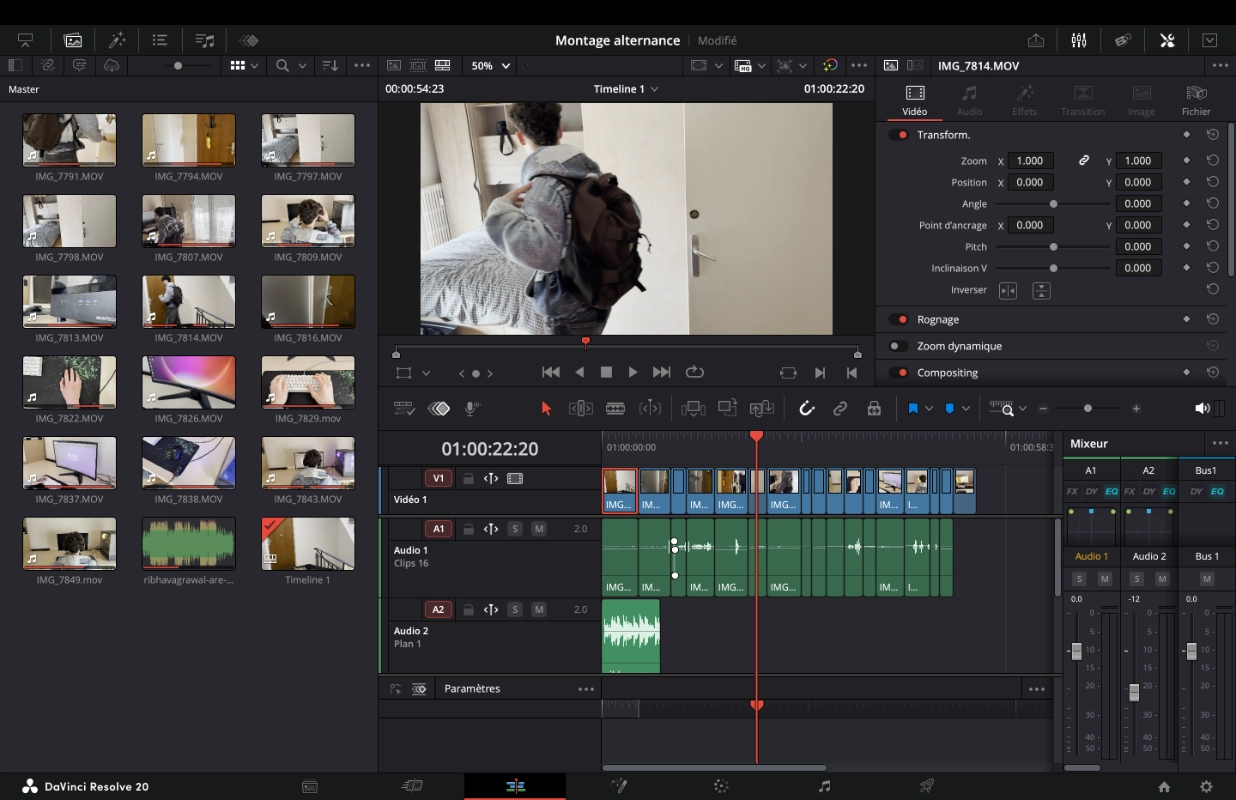Image resolution: width=1236 pixels, height=800 pixels.
Task: Toggle the Compositing section switch
Action: pos(899,373)
